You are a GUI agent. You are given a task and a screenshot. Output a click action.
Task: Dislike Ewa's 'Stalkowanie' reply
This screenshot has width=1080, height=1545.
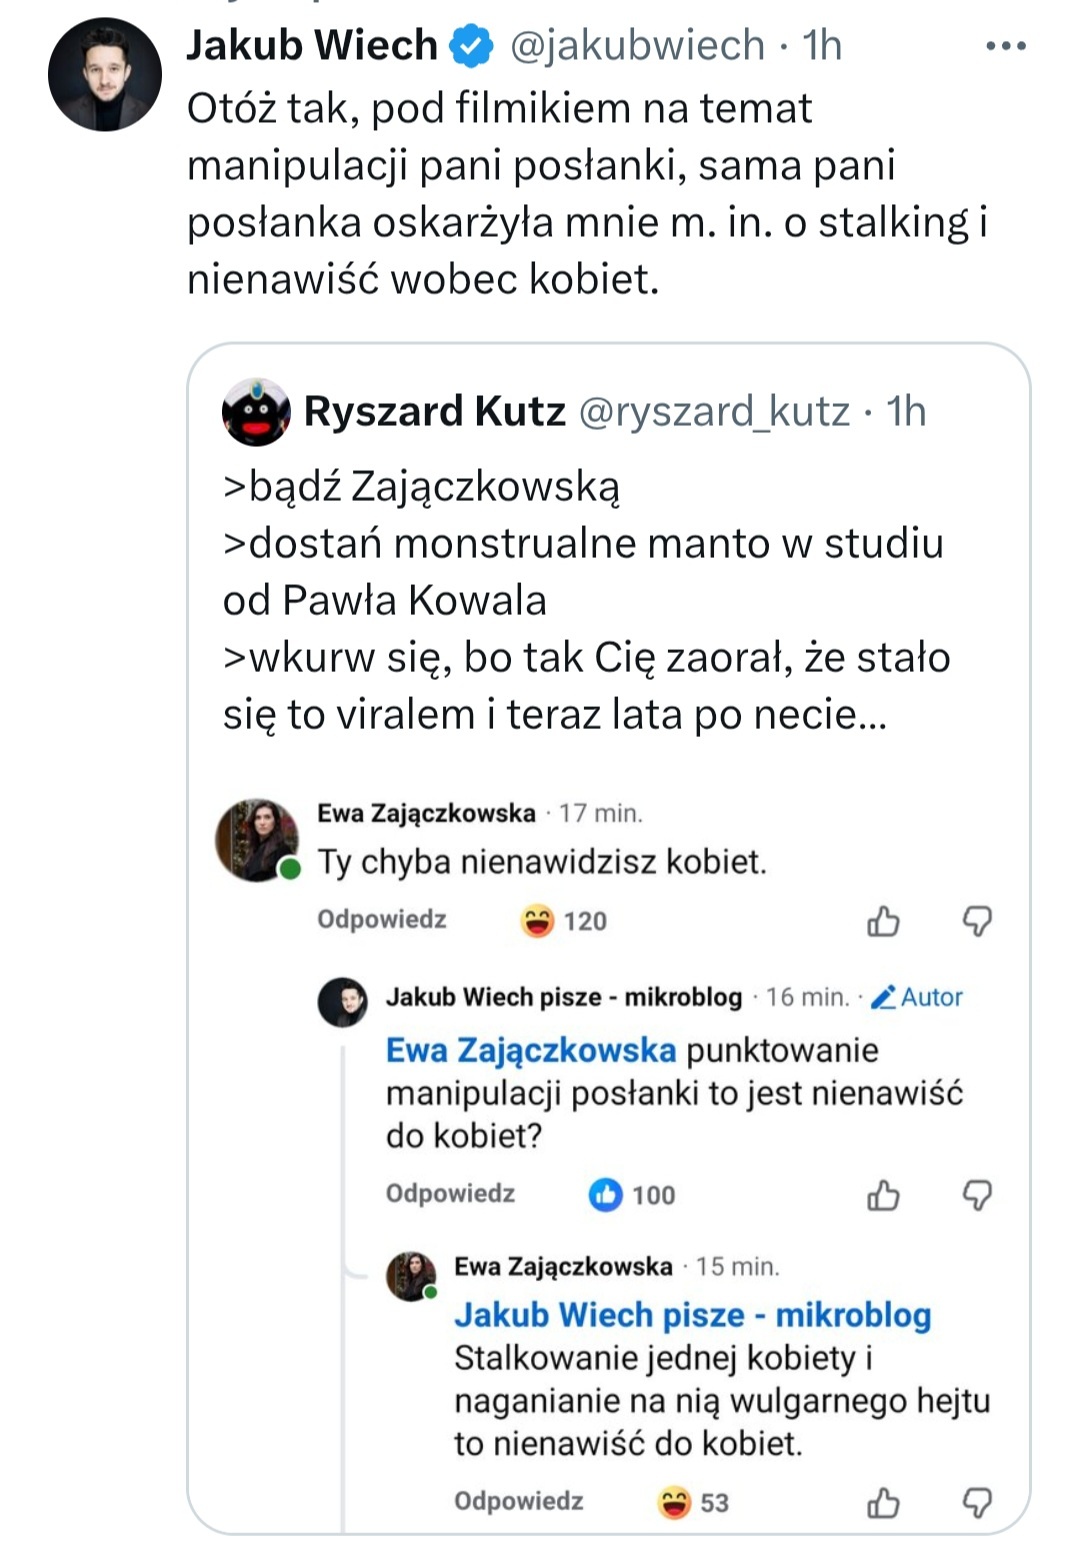pos(977,1502)
